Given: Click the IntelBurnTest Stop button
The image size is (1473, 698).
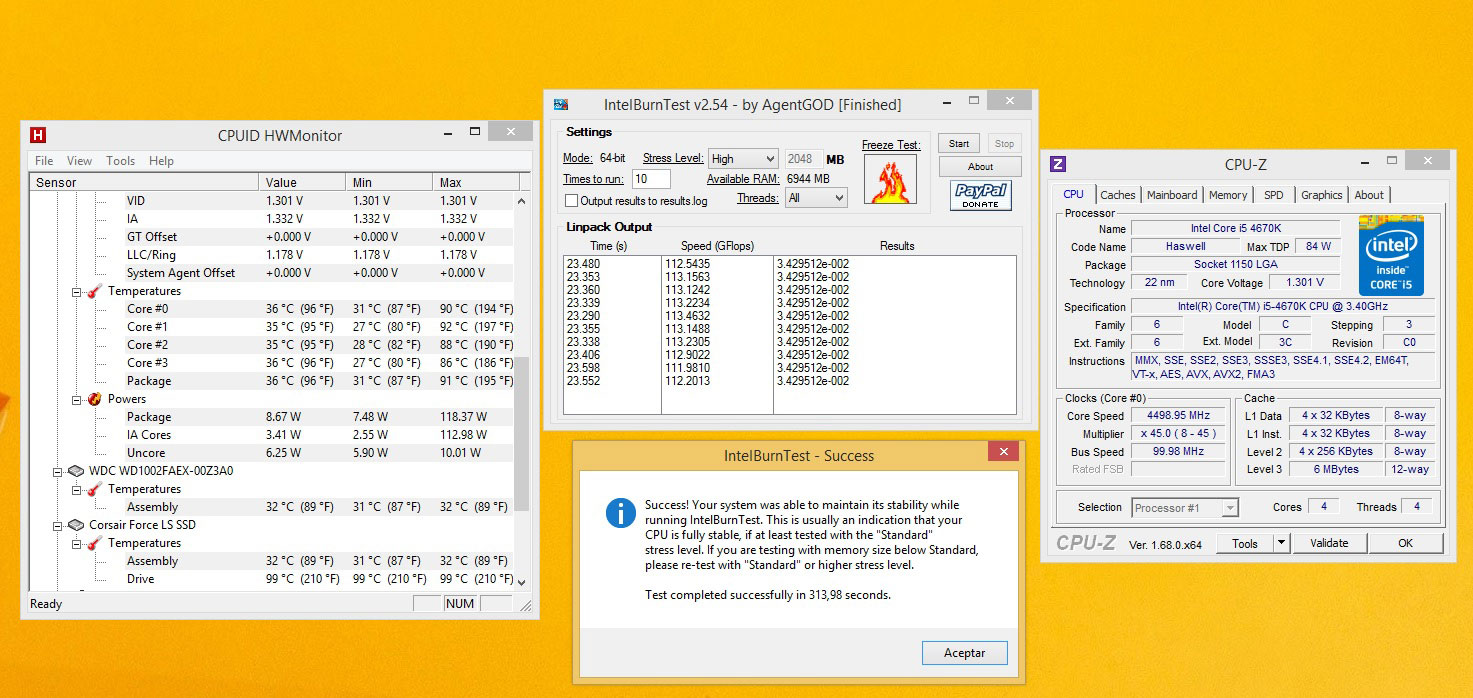Looking at the screenshot, I should point(1004,144).
